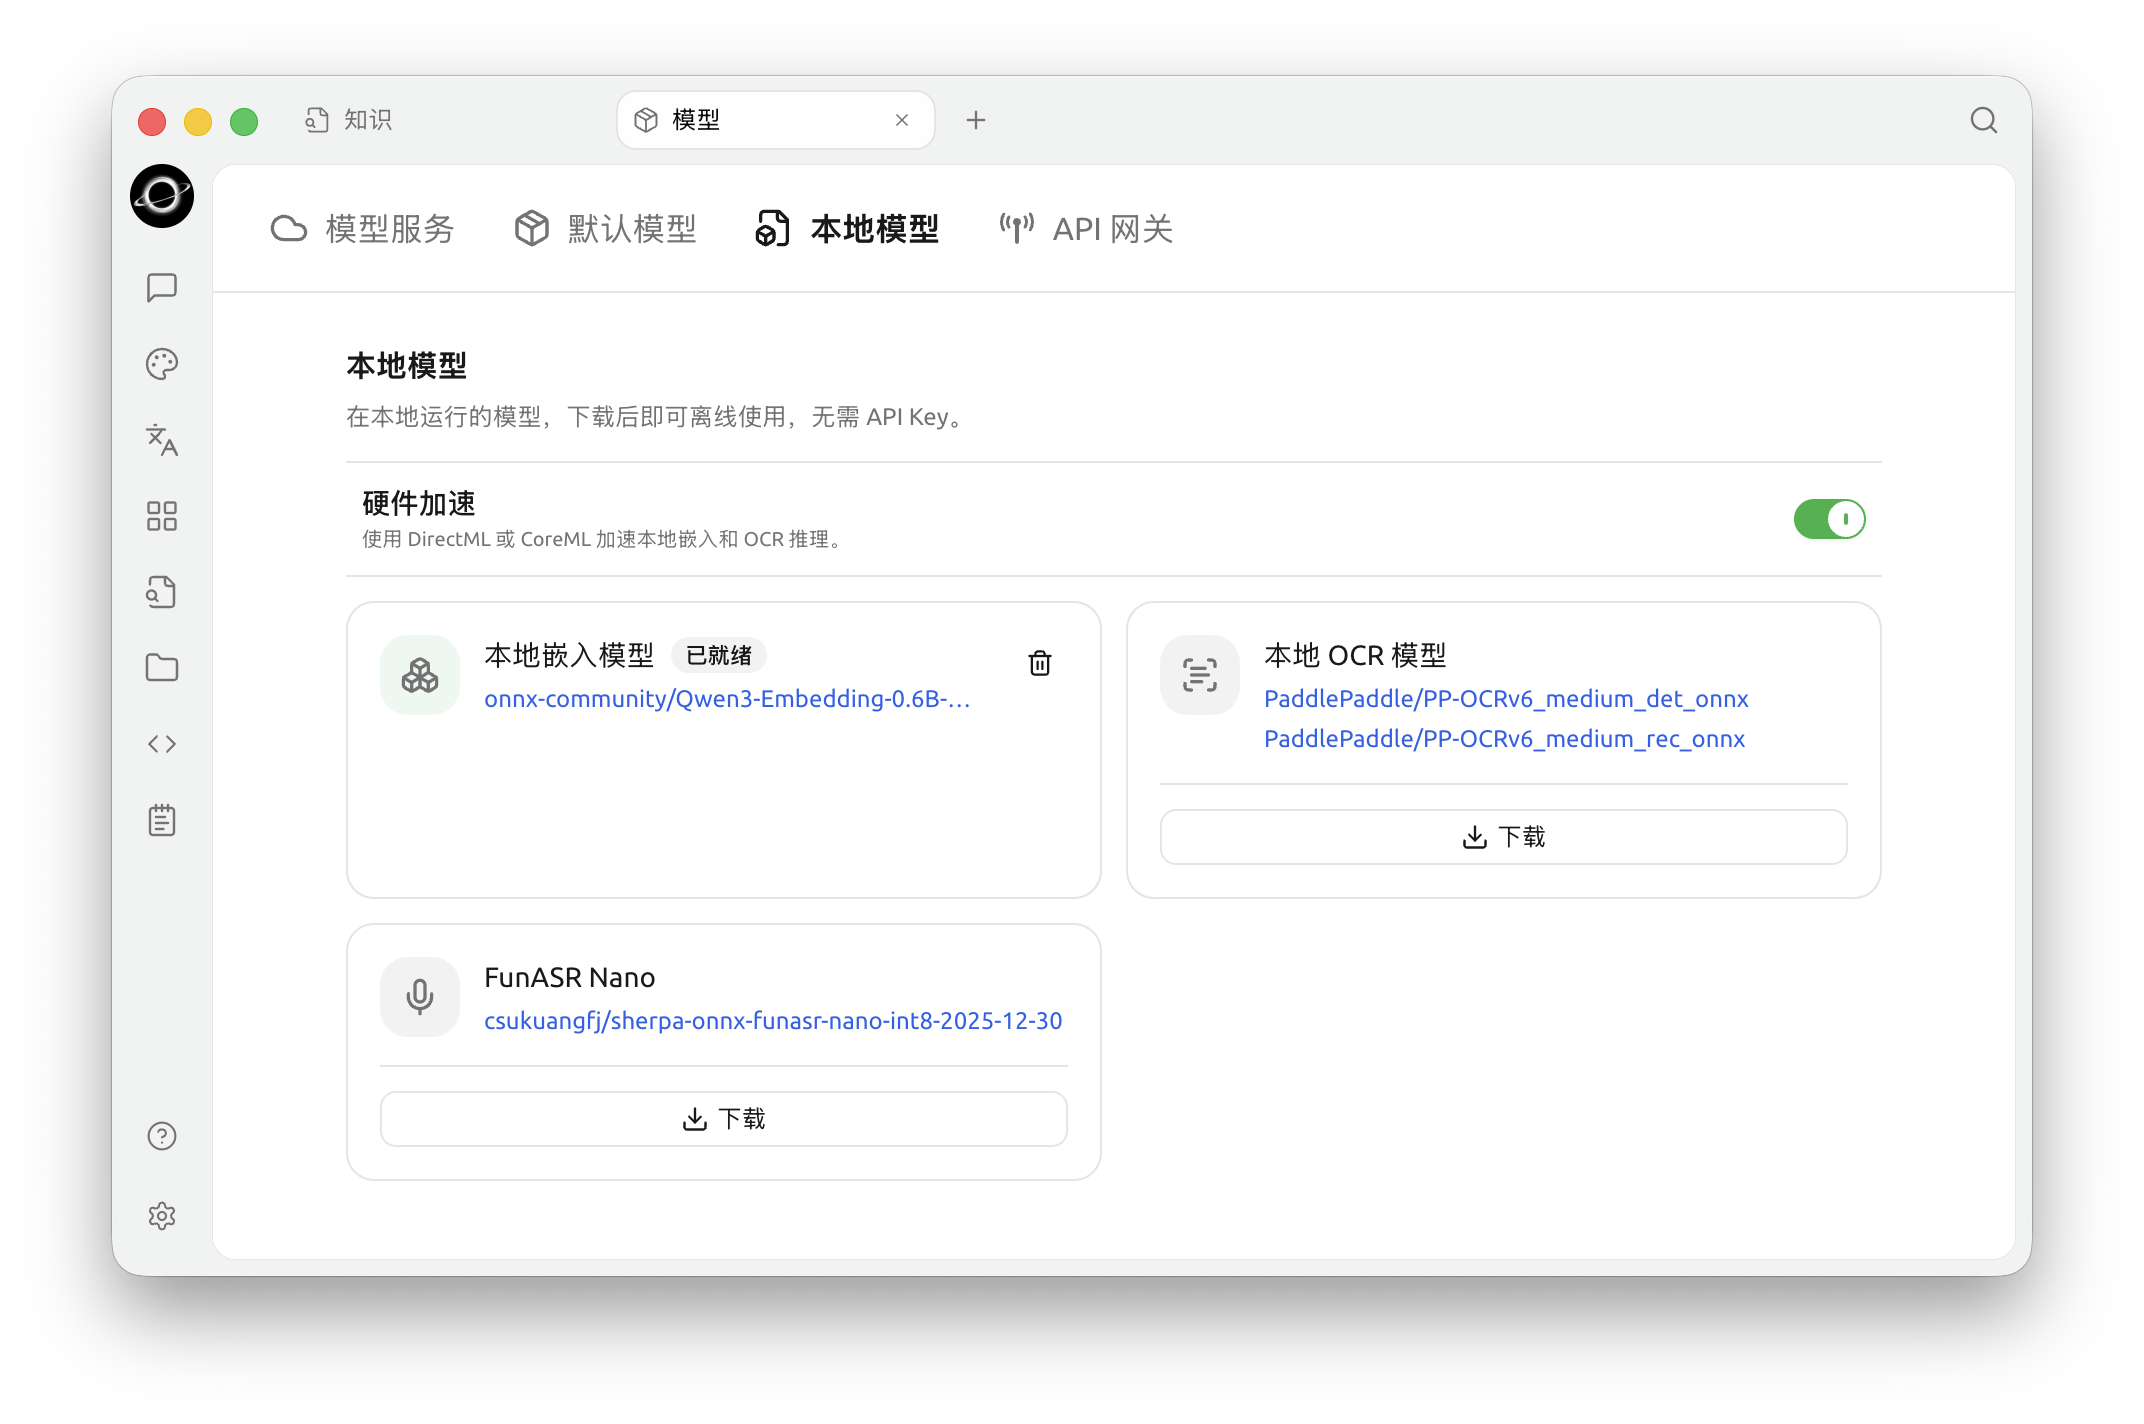The width and height of the screenshot is (2144, 1424).
Task: Click the planet avatar logo in the sidebar
Action: (161, 196)
